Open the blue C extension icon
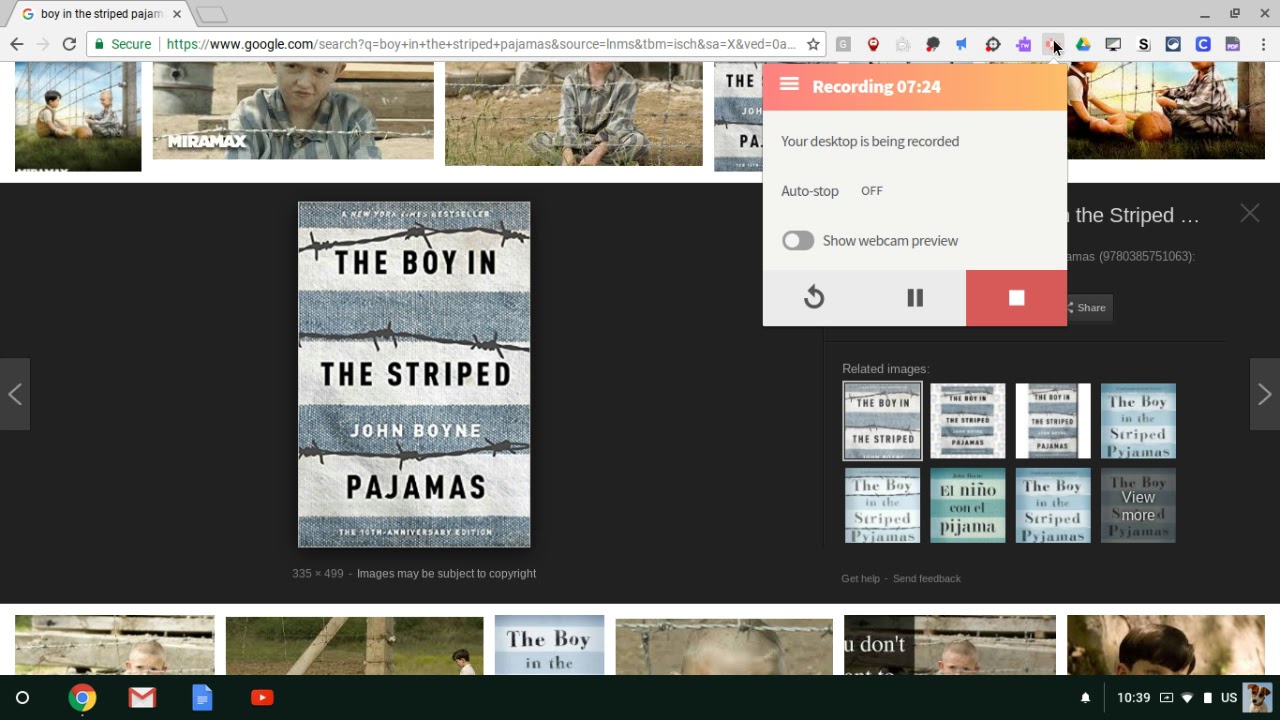 tap(1203, 44)
